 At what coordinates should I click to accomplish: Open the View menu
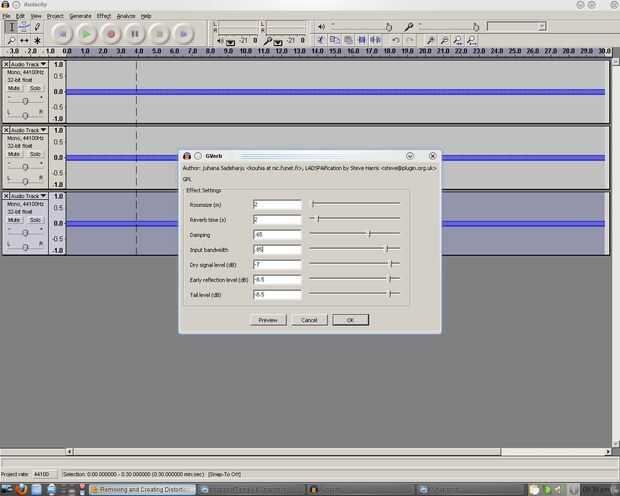(x=36, y=16)
